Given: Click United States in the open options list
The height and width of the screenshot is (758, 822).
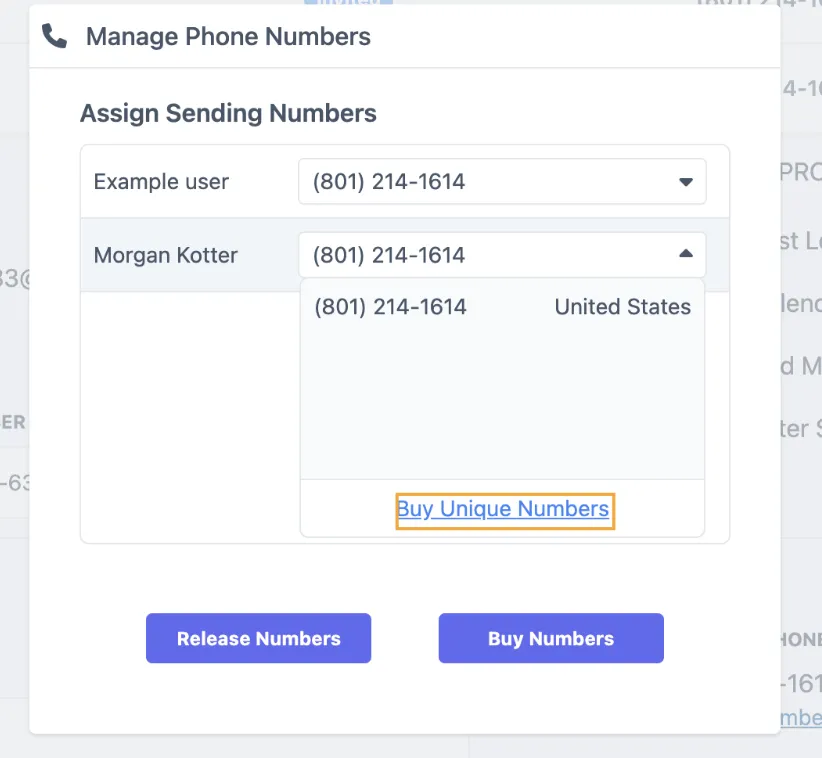Looking at the screenshot, I should pyautogui.click(x=622, y=307).
